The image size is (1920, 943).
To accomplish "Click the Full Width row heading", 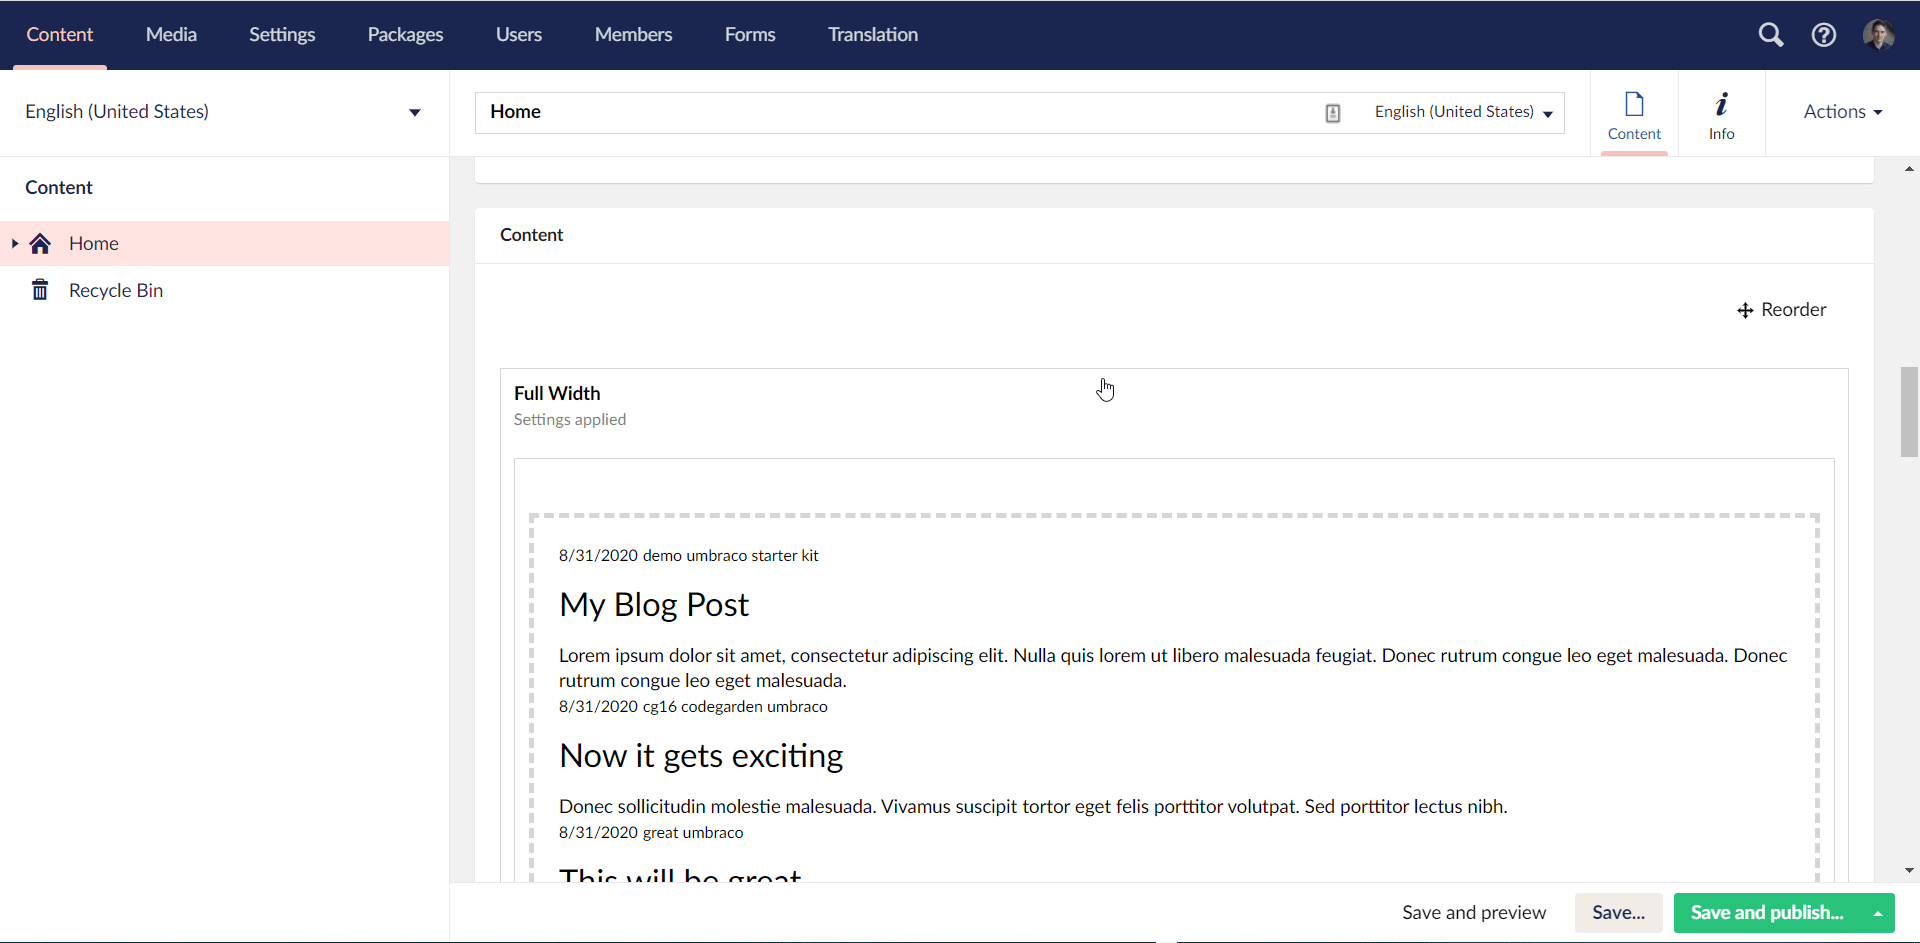I will [x=557, y=393].
